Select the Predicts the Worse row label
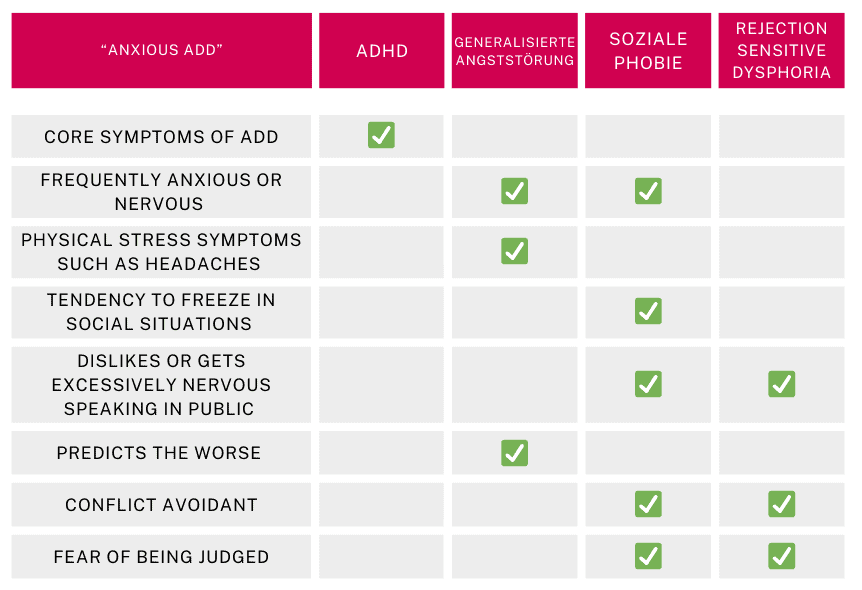This screenshot has width=862, height=590. point(159,453)
